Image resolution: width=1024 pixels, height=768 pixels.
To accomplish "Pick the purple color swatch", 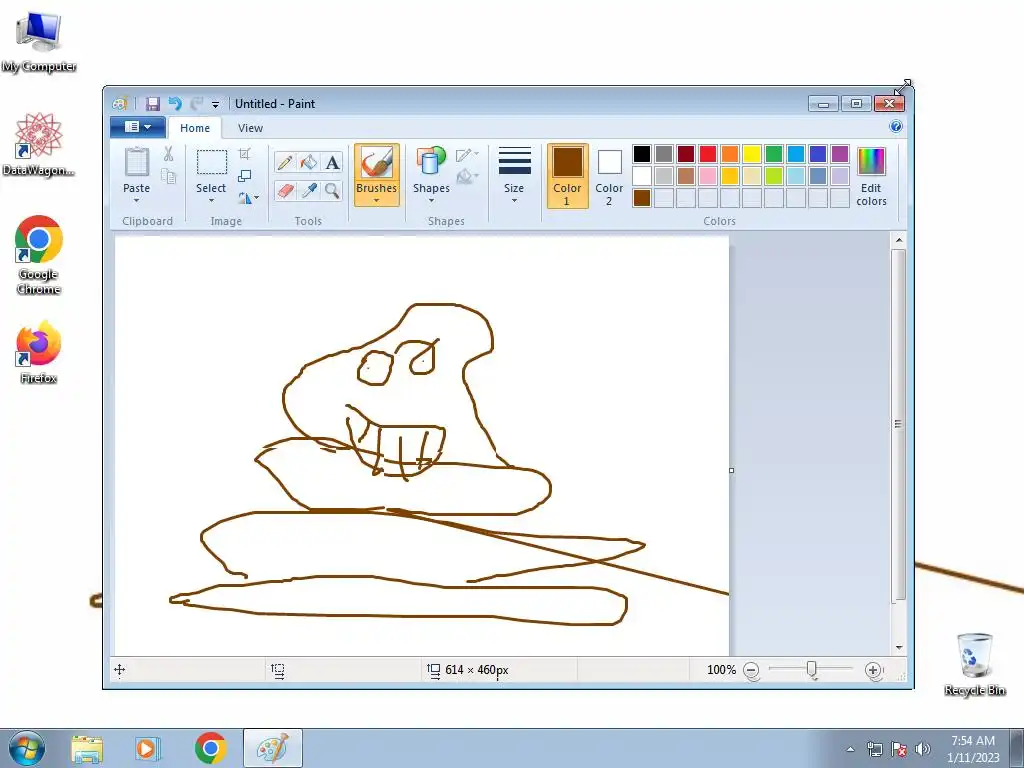I will point(840,154).
